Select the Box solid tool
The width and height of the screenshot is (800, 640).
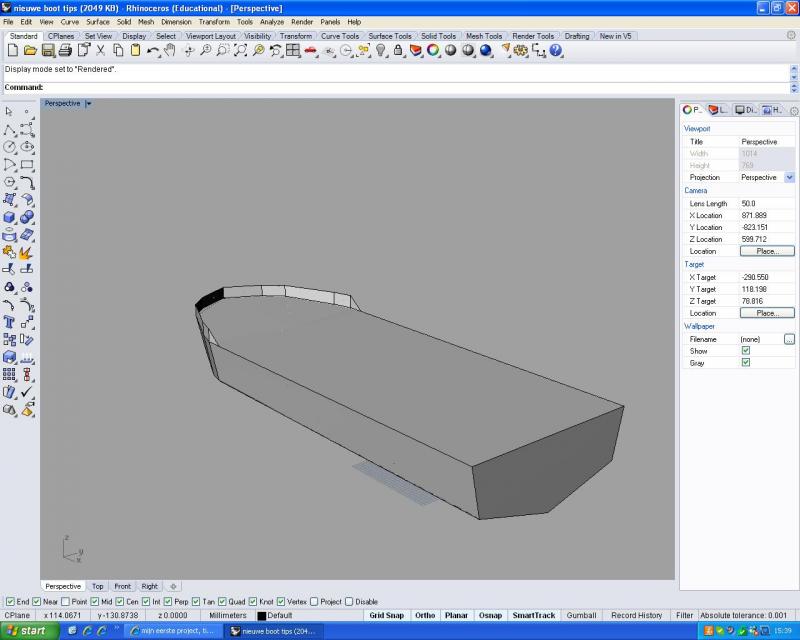[x=9, y=217]
